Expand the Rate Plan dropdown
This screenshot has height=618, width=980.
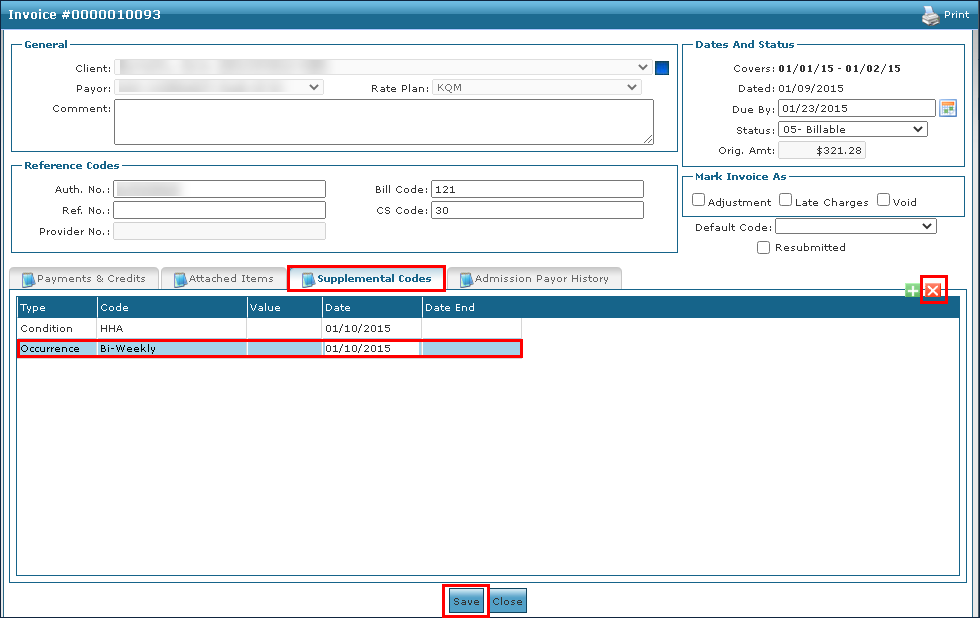537,87
